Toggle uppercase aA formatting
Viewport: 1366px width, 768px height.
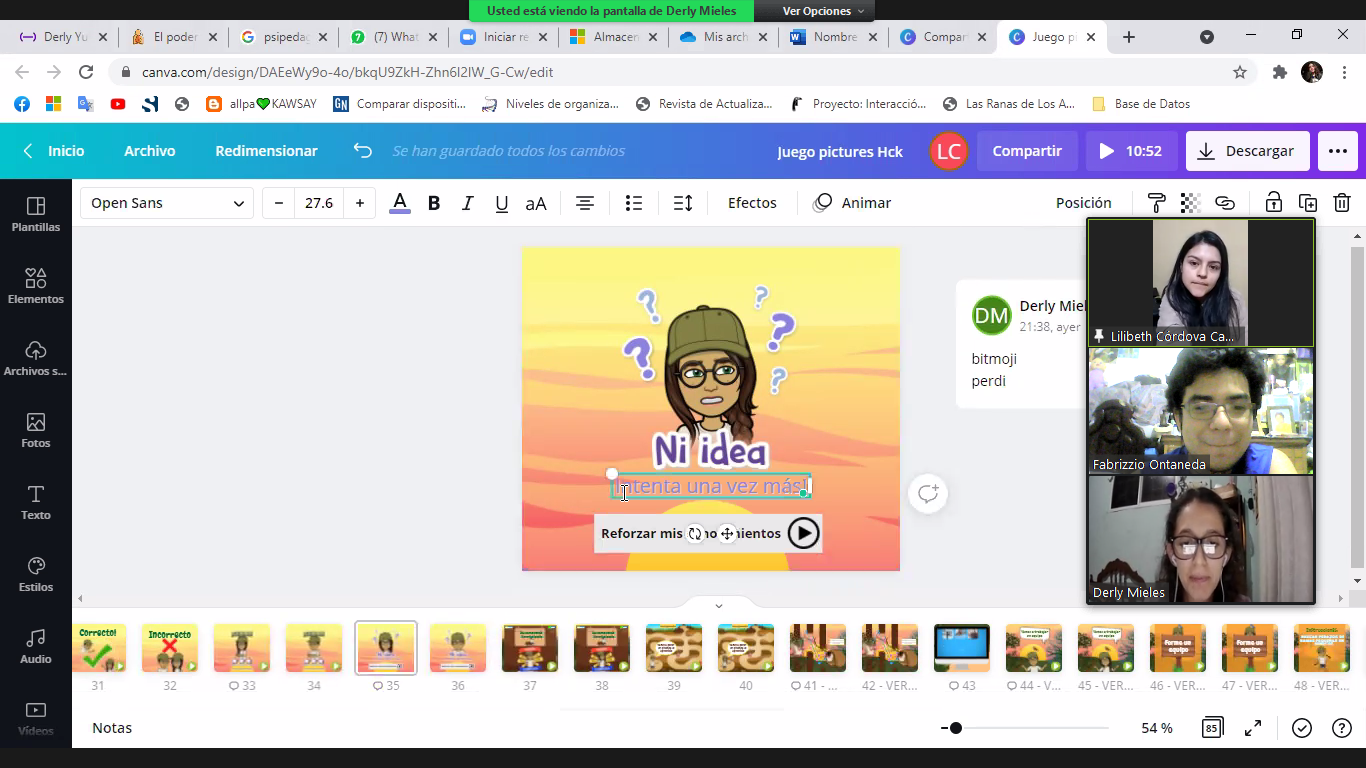pos(536,203)
